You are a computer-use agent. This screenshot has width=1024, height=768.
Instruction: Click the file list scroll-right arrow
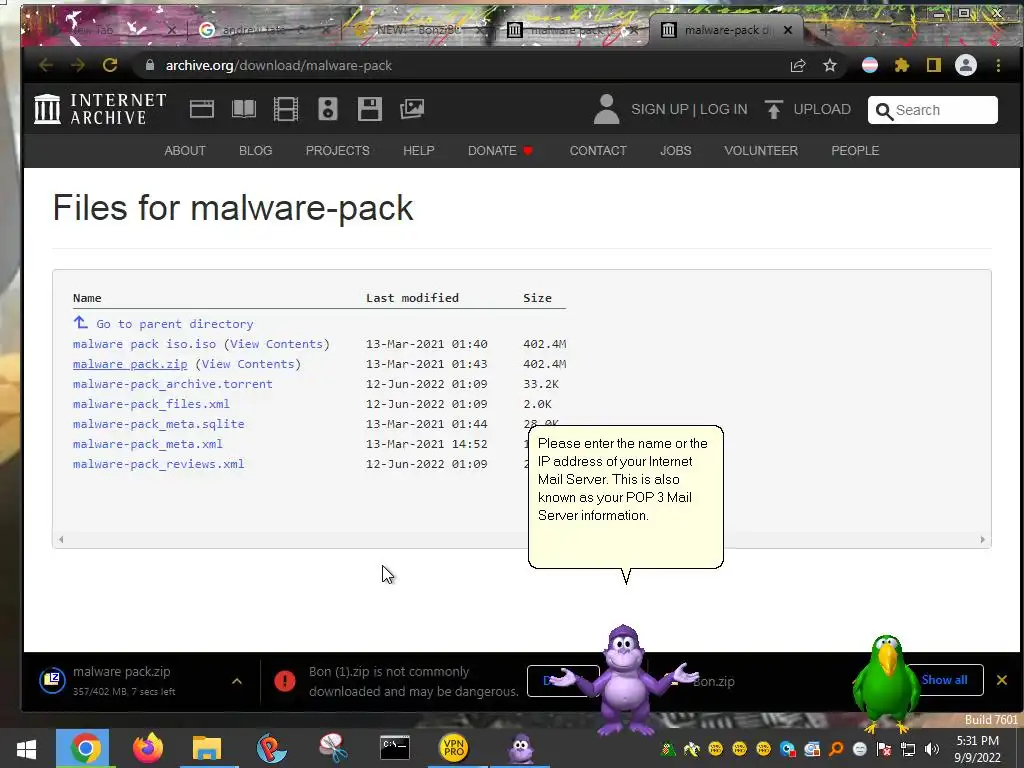[x=982, y=539]
